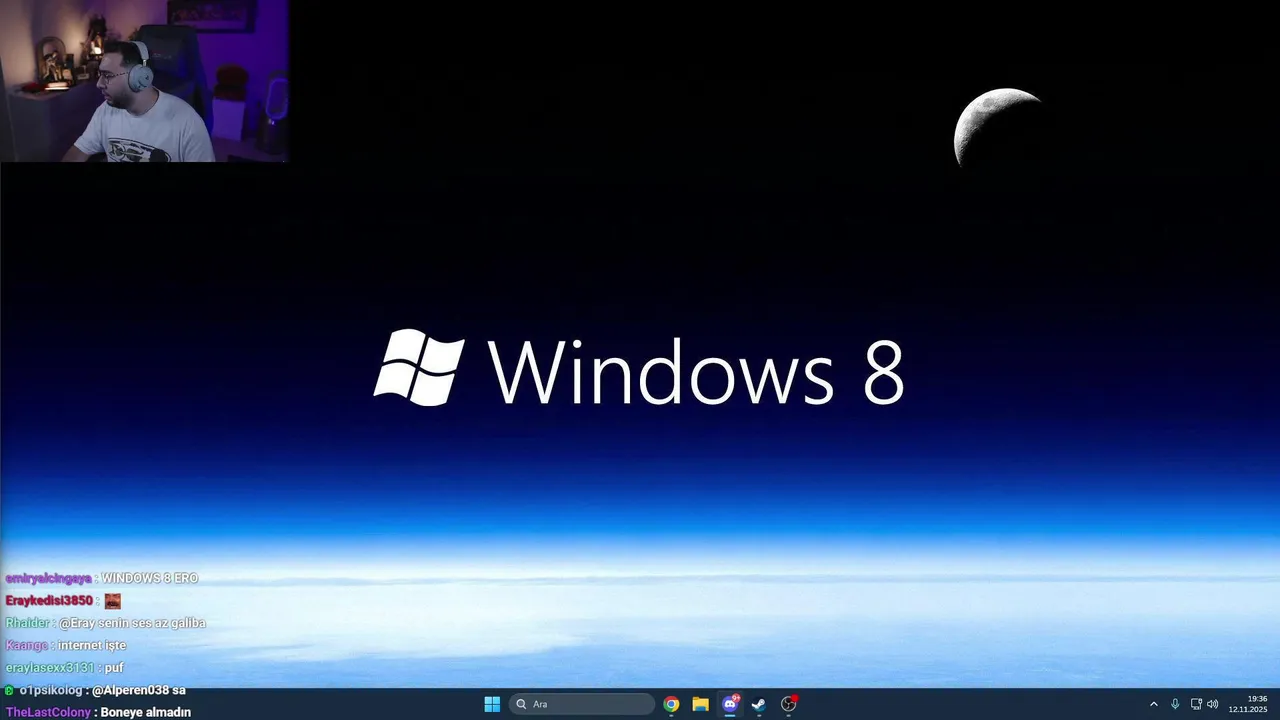The image size is (1280, 720).
Task: Open Discord from the taskbar
Action: click(x=730, y=704)
